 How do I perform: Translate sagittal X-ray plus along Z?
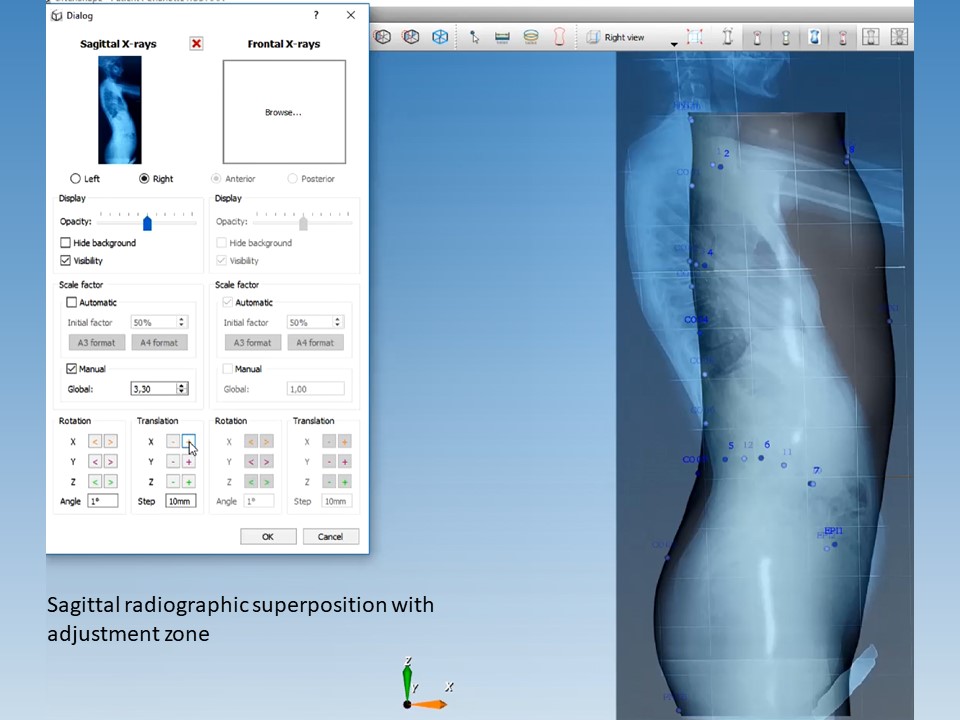click(x=189, y=482)
